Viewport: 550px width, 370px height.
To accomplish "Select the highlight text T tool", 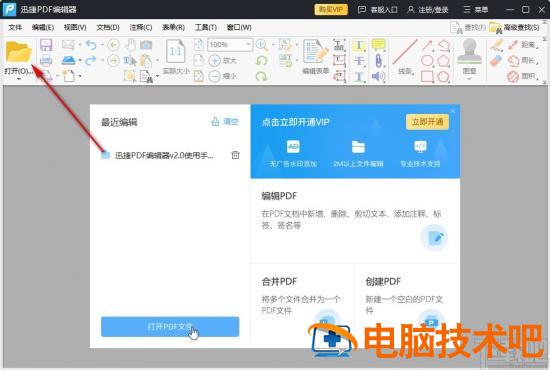I will pos(359,45).
